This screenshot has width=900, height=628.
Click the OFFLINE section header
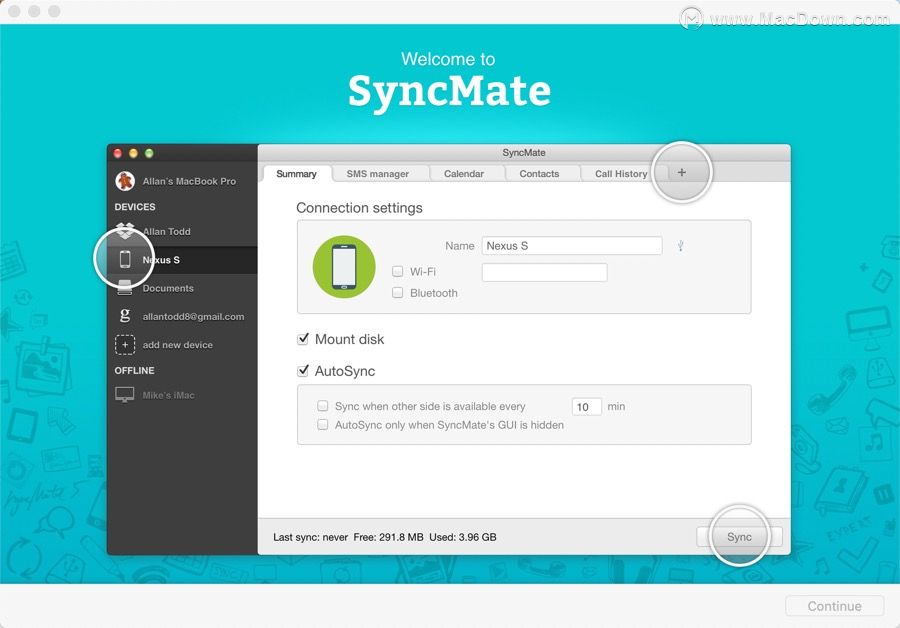point(134,370)
